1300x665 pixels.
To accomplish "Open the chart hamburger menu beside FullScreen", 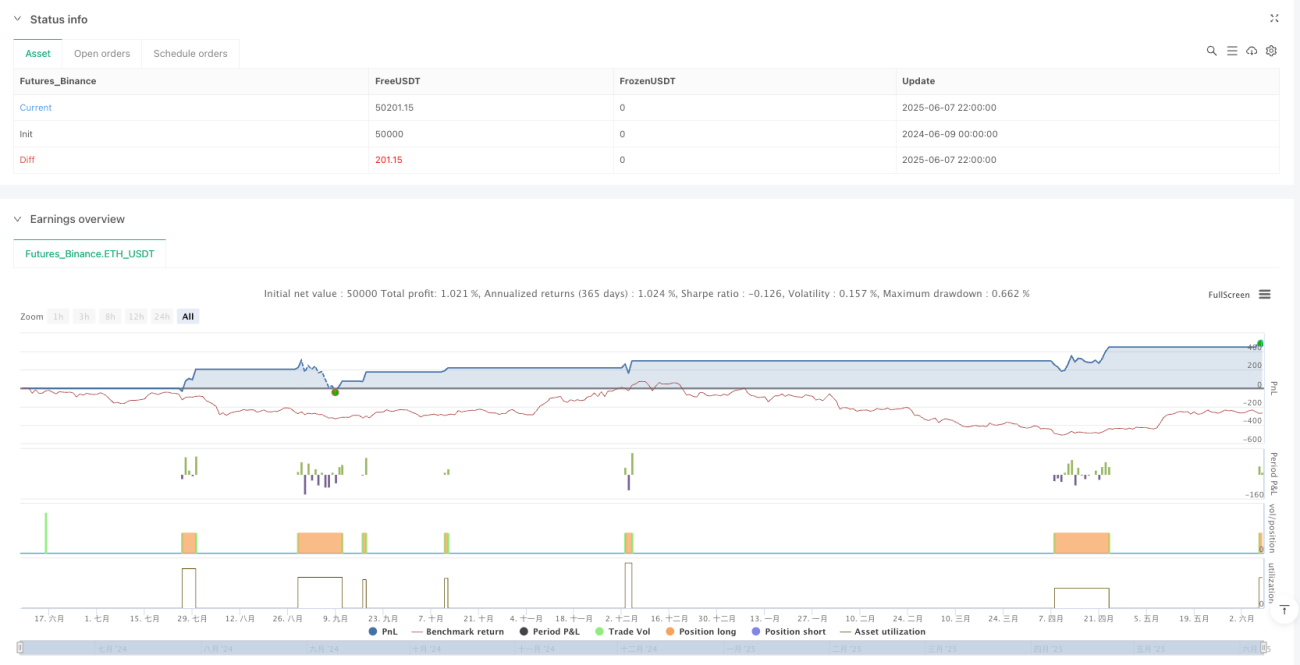I will click(x=1264, y=295).
